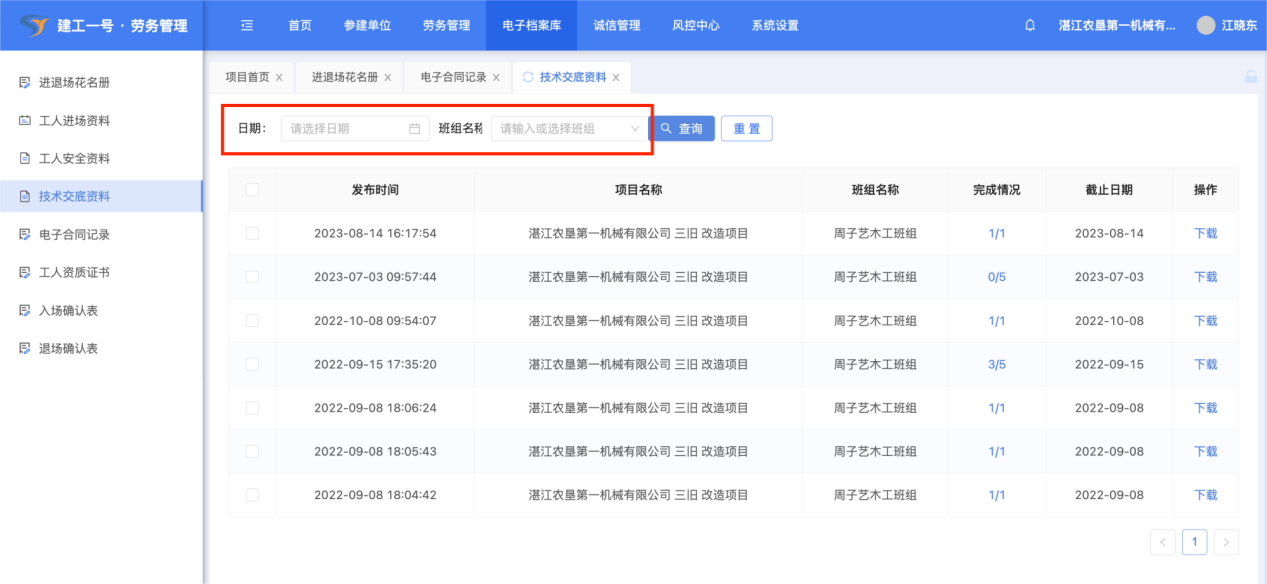1267x584 pixels.
Task: Collapse sidebar using the menu fold icon
Action: (x=247, y=26)
